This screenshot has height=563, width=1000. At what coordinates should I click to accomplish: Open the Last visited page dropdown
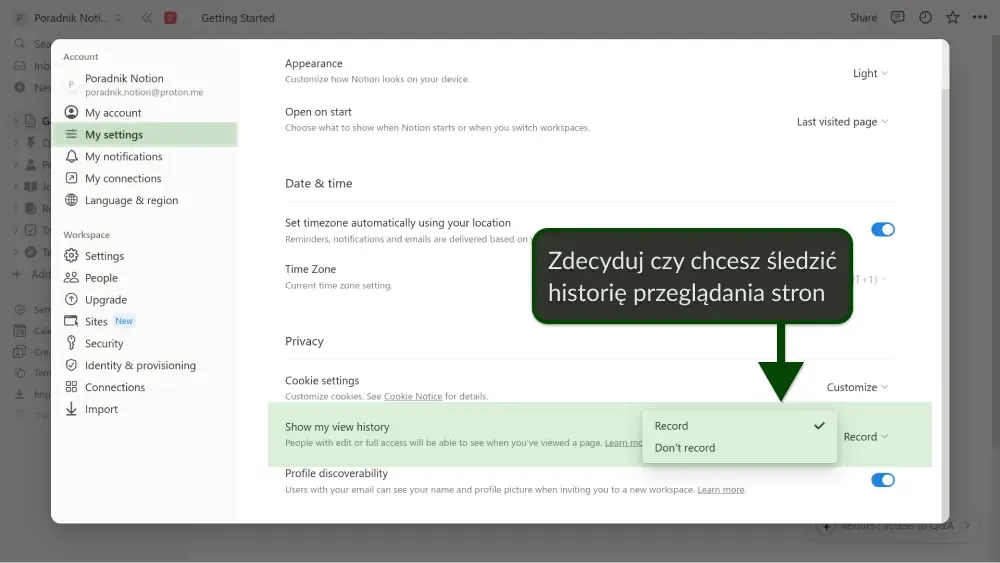[x=842, y=122]
